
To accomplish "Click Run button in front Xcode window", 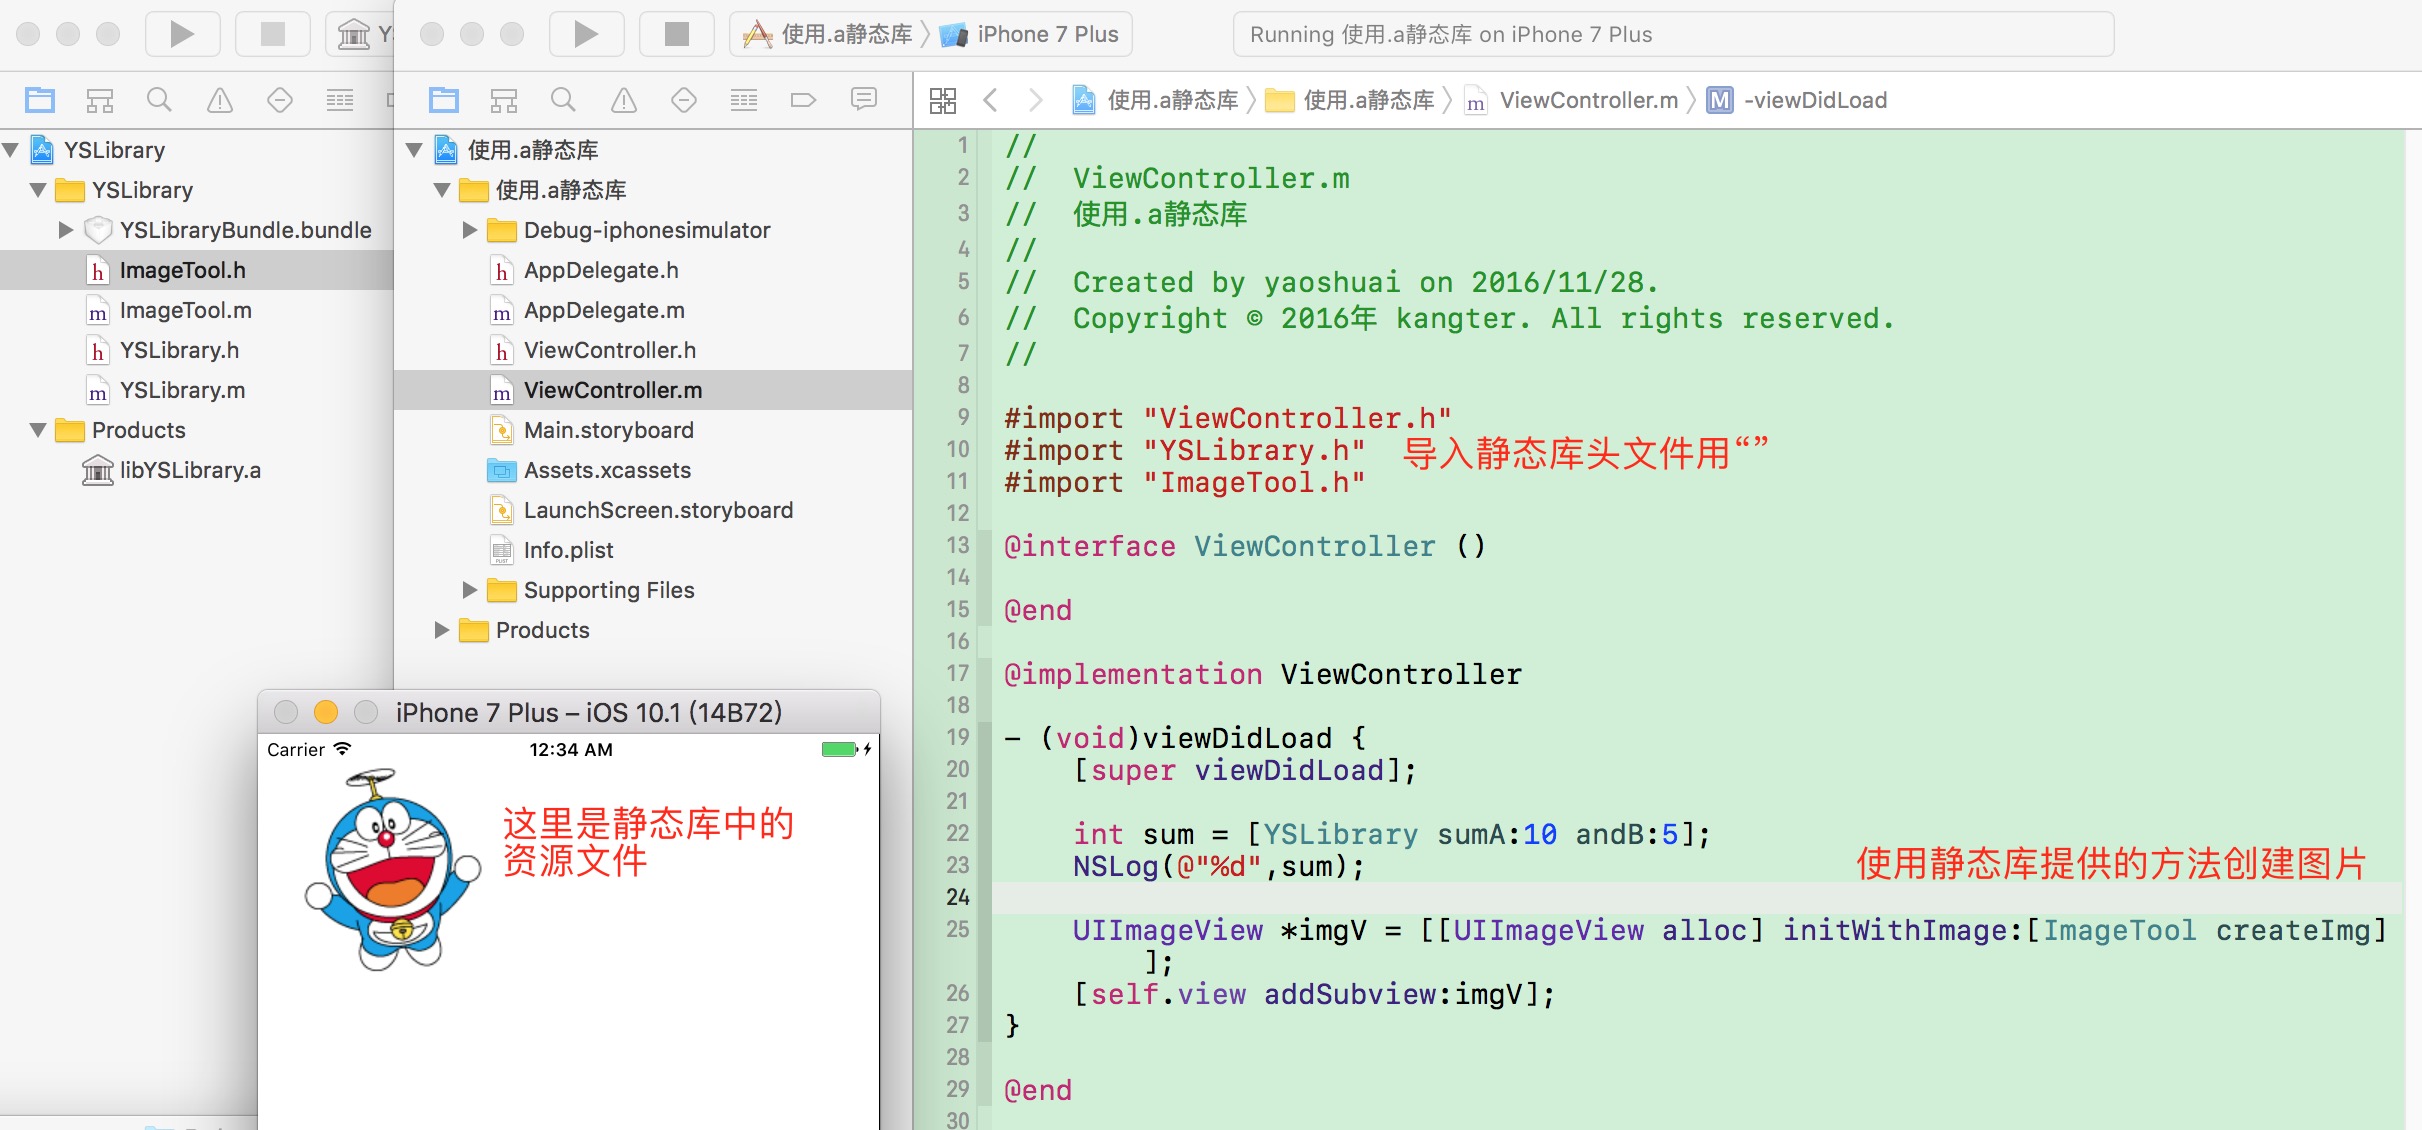I will pos(587,34).
